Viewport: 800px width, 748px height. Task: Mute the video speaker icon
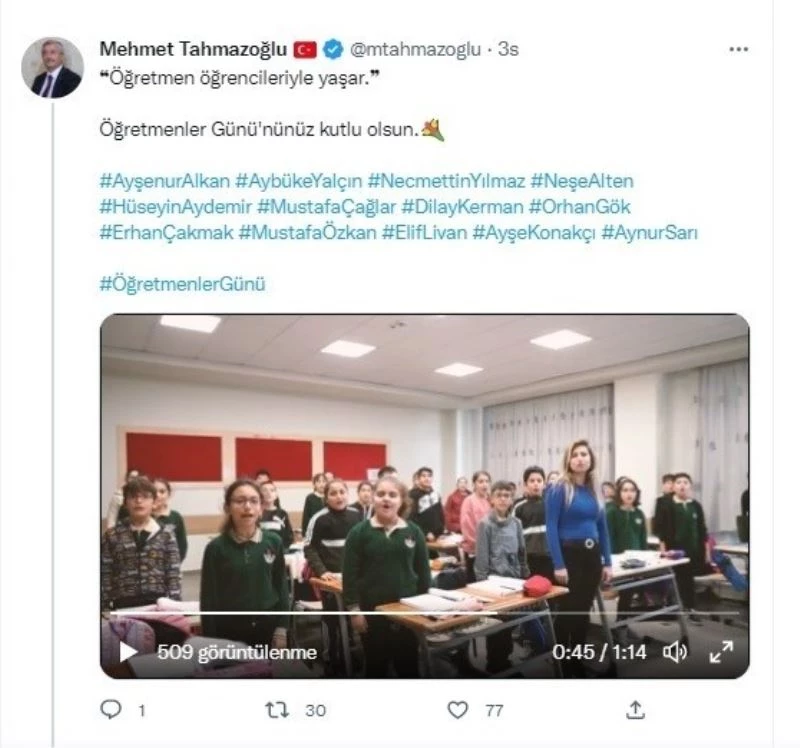point(674,652)
